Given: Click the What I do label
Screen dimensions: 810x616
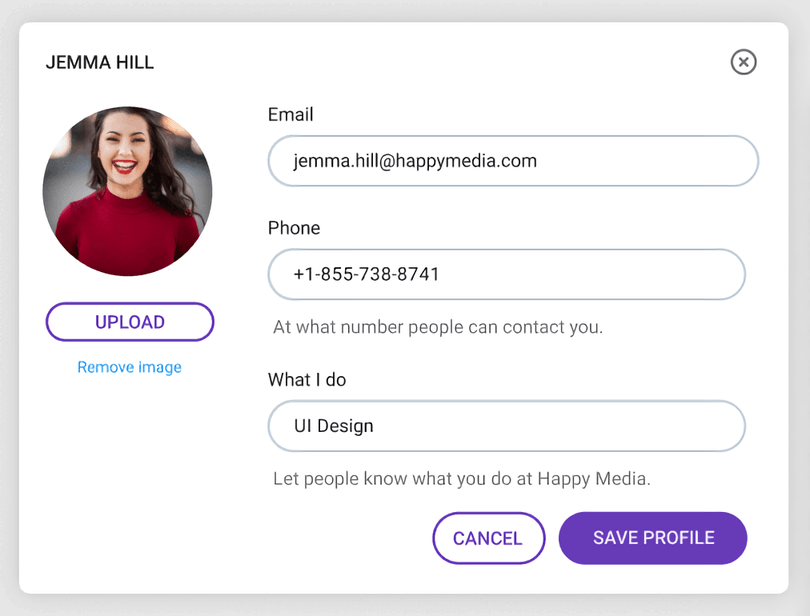Looking at the screenshot, I should click(x=307, y=380).
